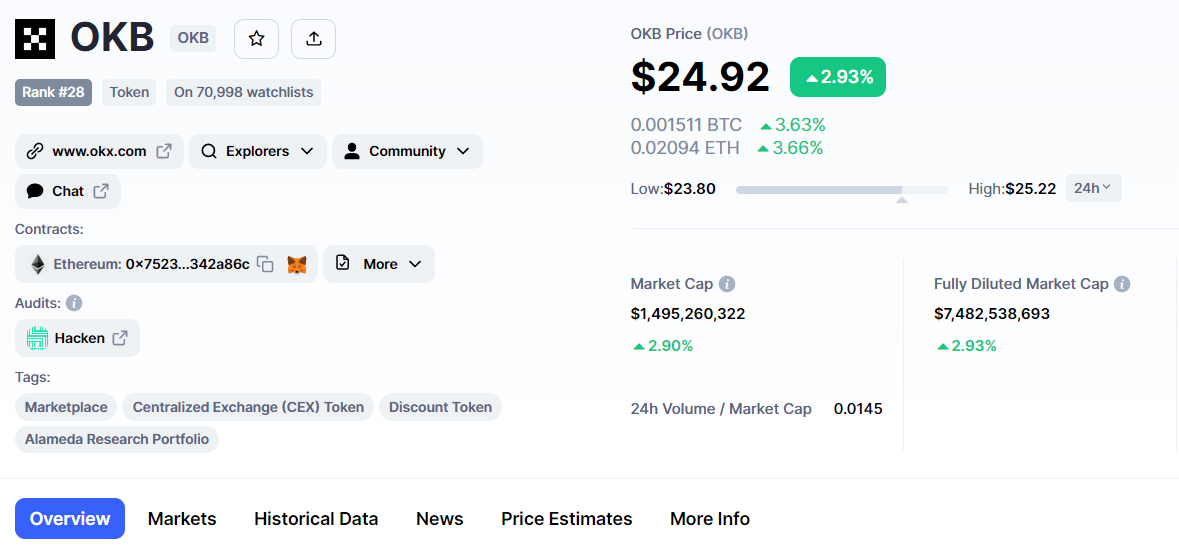
Task: Click the 0.001511 BTC price text
Action: coord(686,125)
